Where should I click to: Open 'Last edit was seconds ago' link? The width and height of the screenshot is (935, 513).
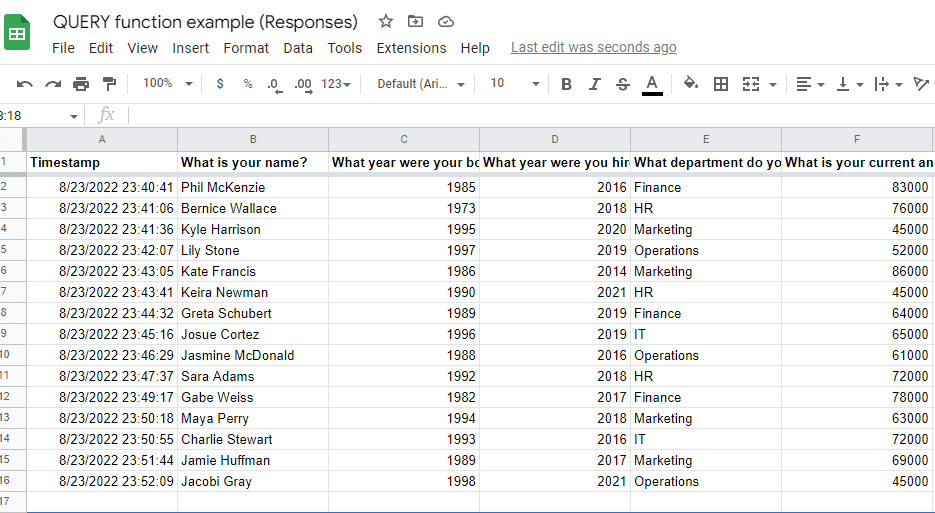click(594, 47)
